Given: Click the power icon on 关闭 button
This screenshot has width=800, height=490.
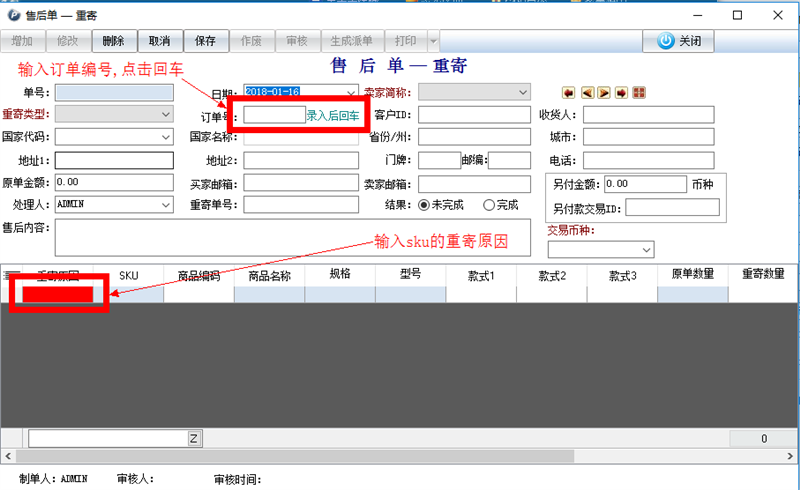Looking at the screenshot, I should pyautogui.click(x=666, y=41).
